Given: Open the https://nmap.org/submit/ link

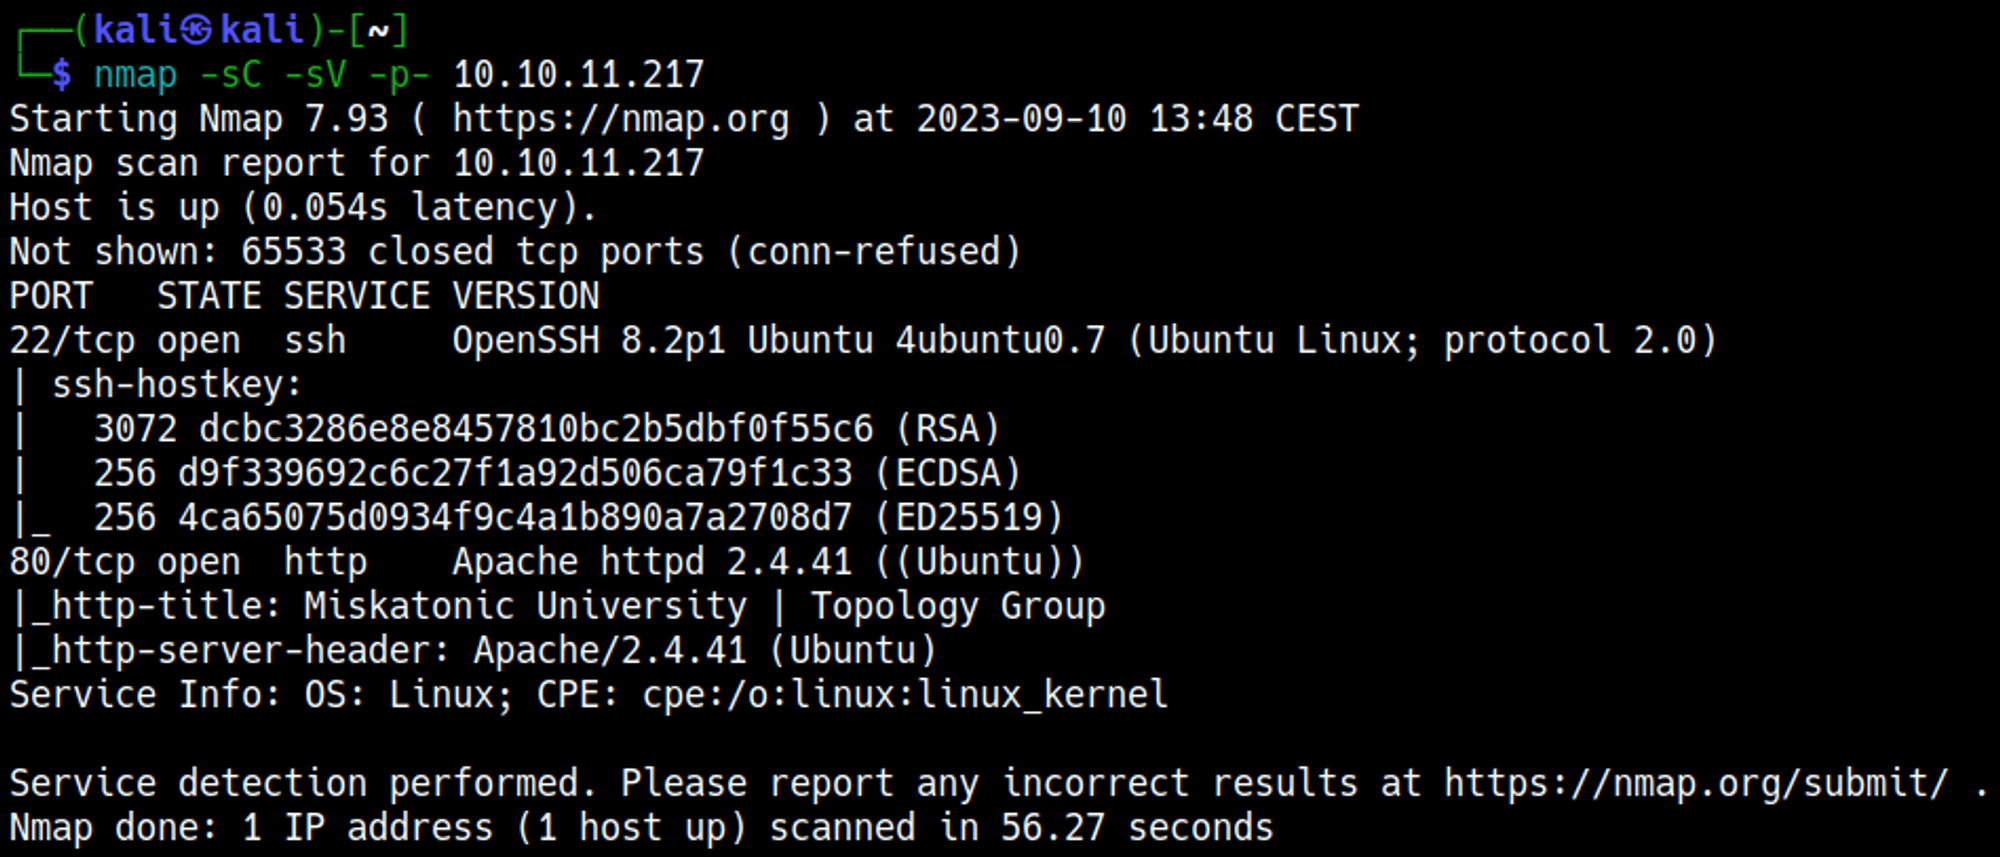Looking at the screenshot, I should [1696, 783].
